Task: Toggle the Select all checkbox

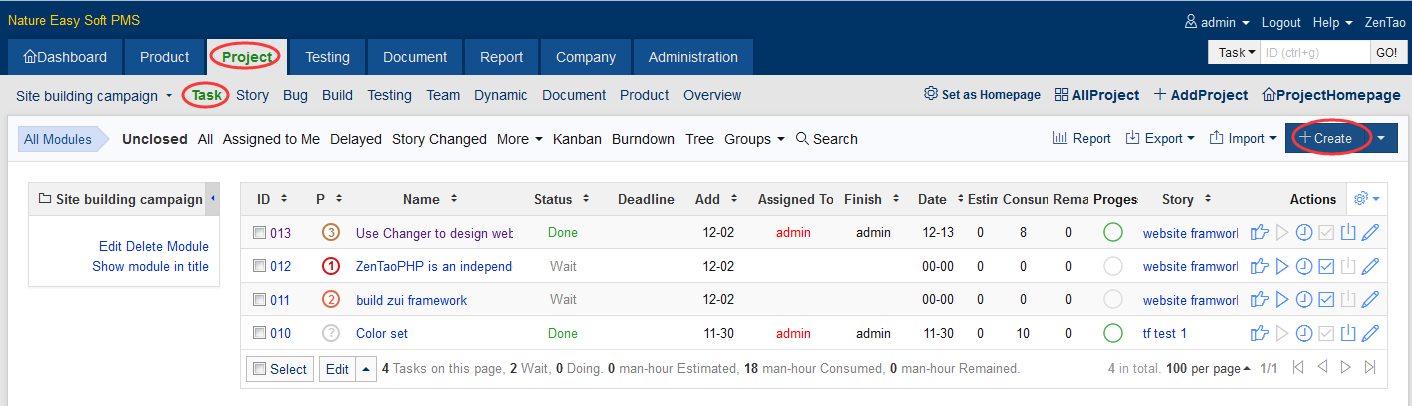Action: tap(259, 369)
